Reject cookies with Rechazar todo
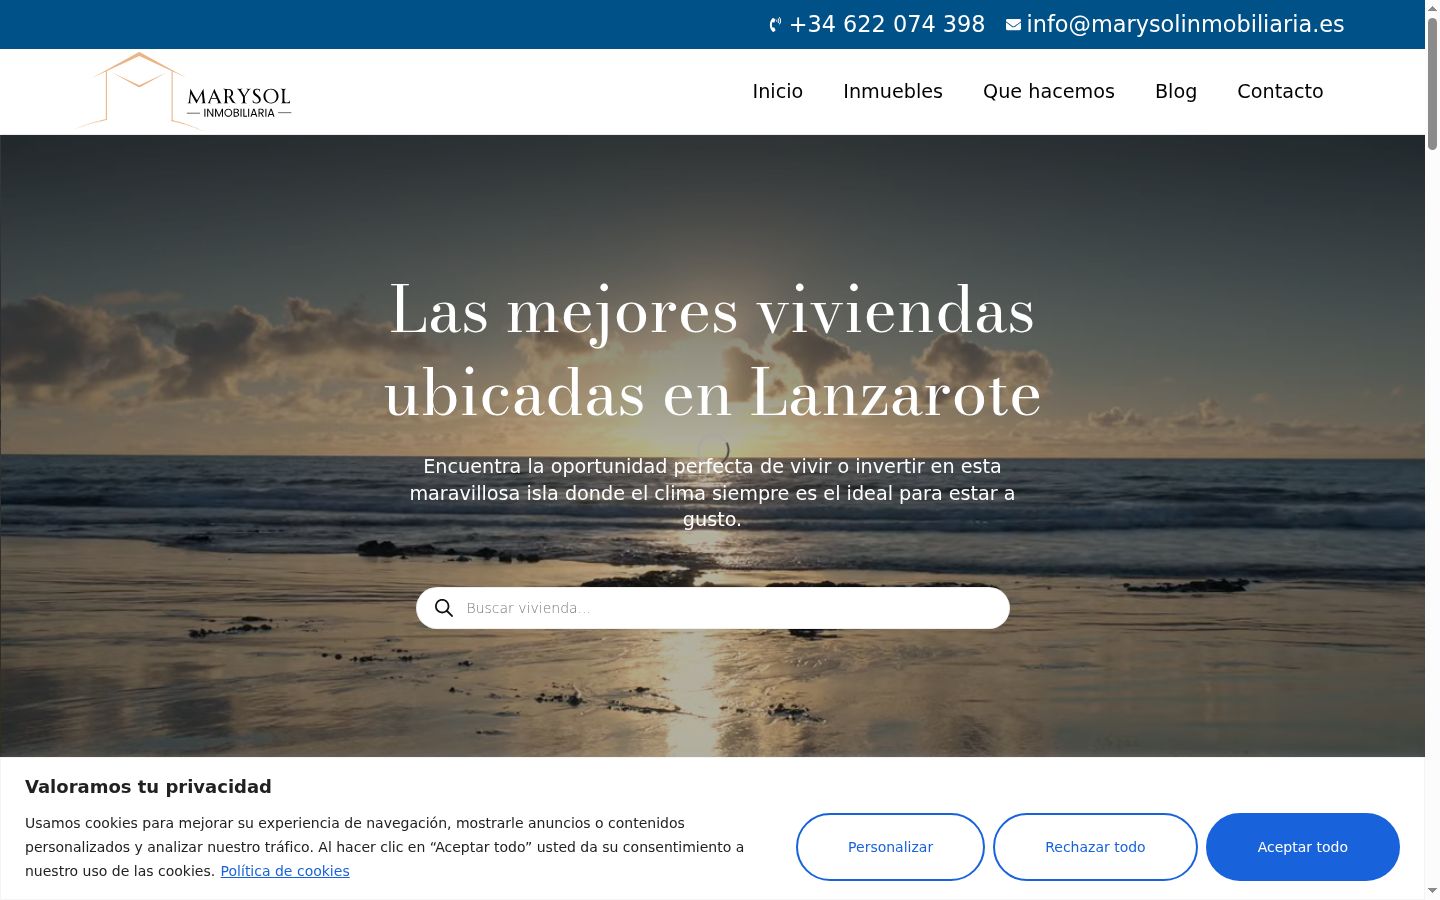The height and width of the screenshot is (900, 1440). tap(1095, 847)
